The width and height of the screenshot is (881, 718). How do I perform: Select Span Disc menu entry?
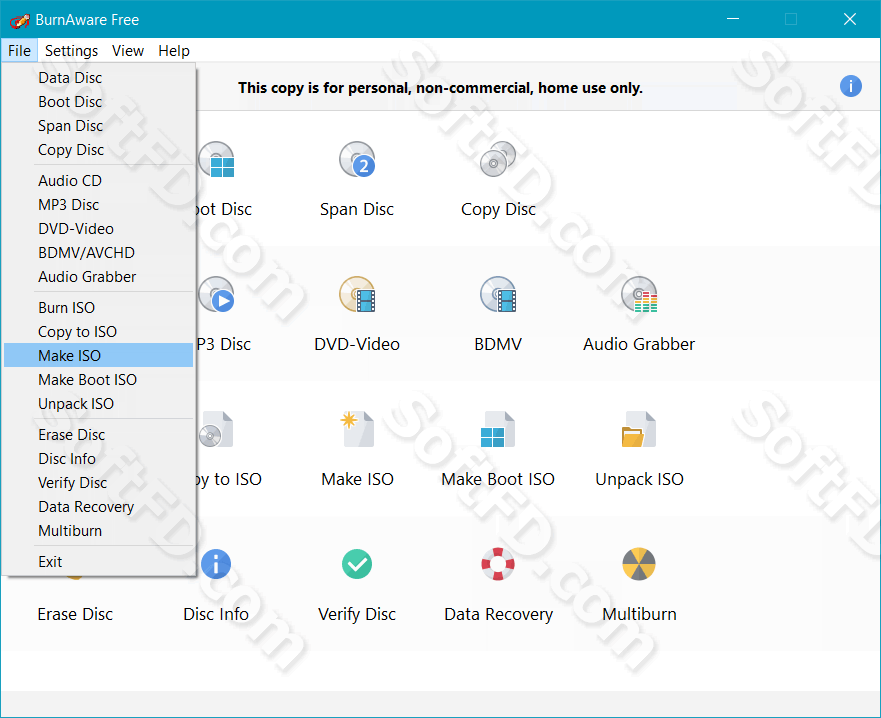98,126
